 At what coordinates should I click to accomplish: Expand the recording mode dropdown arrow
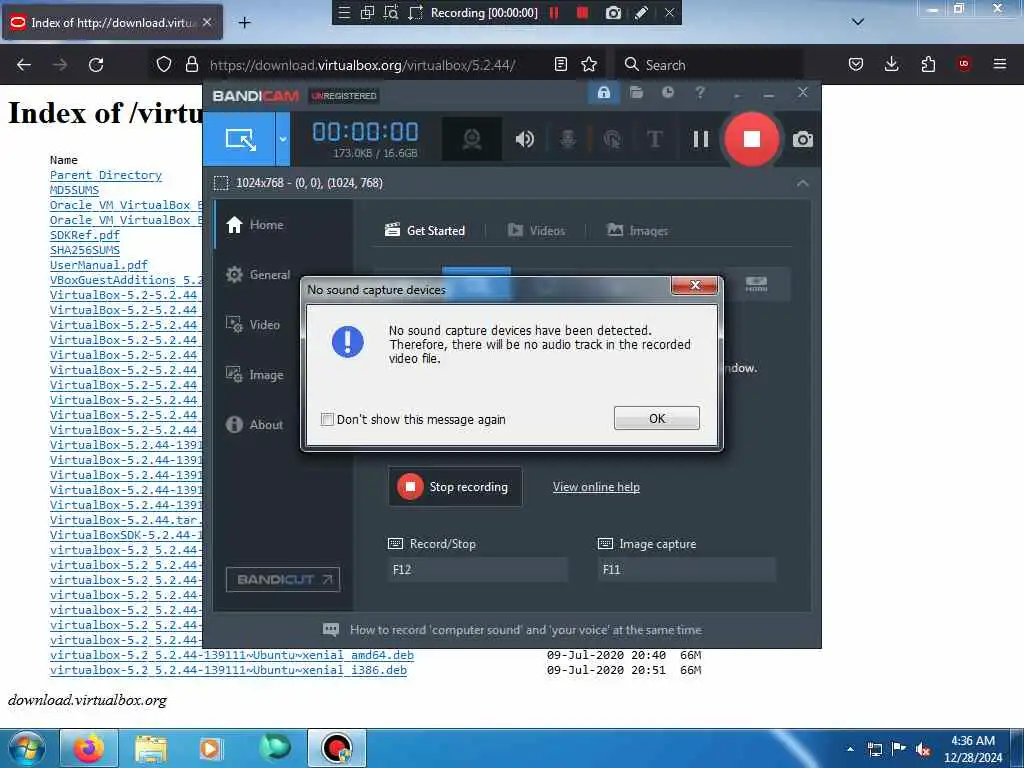coord(283,138)
